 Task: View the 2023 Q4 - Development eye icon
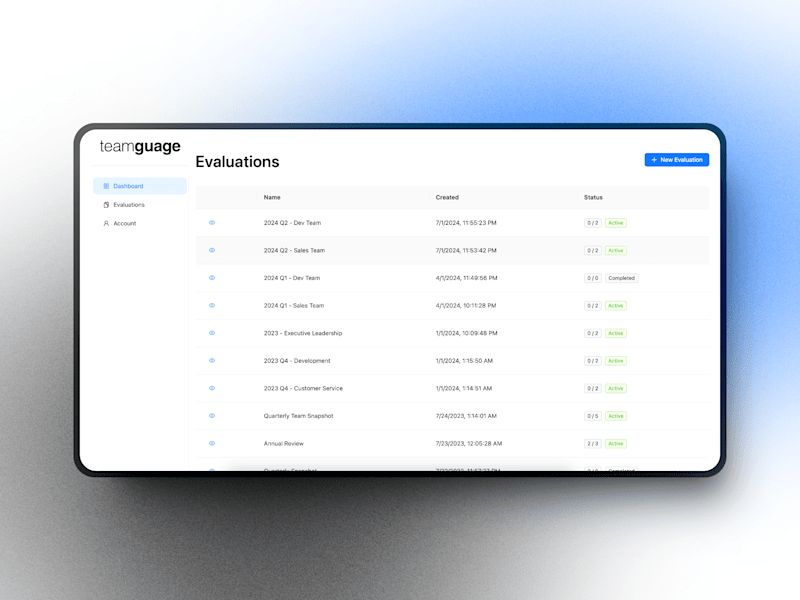212,360
